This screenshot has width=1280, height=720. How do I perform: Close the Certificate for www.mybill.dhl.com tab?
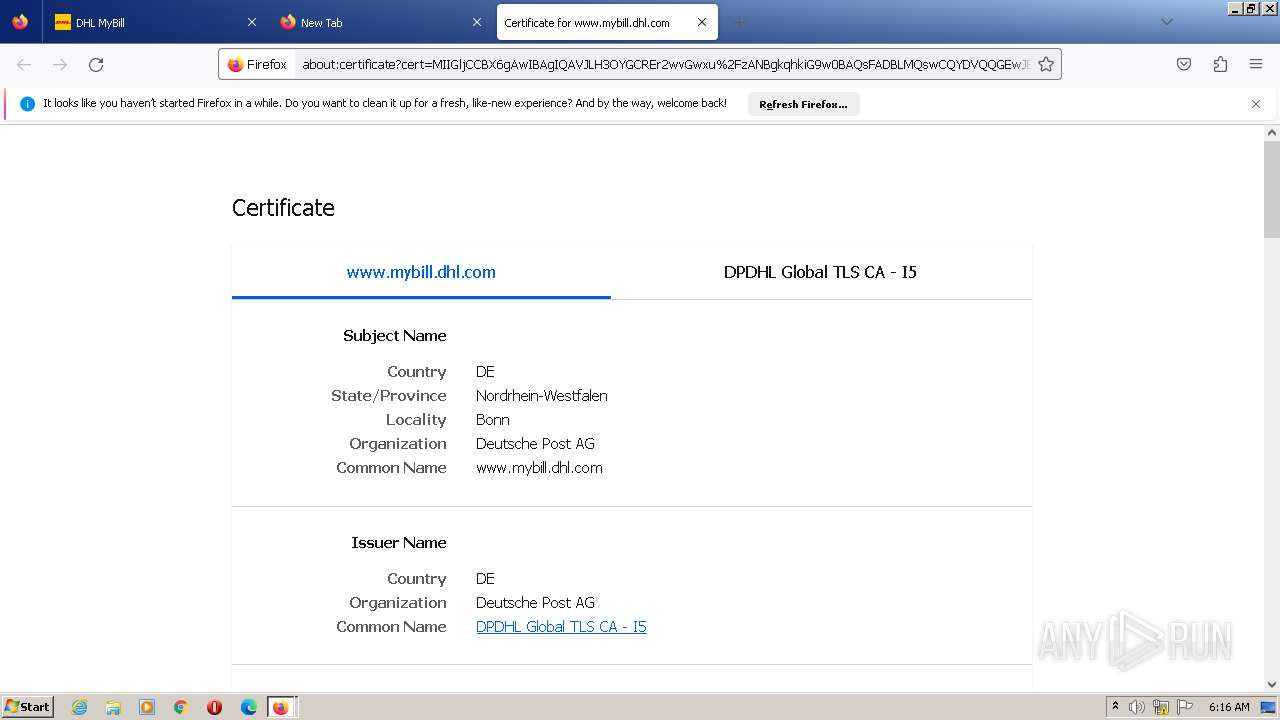702,22
